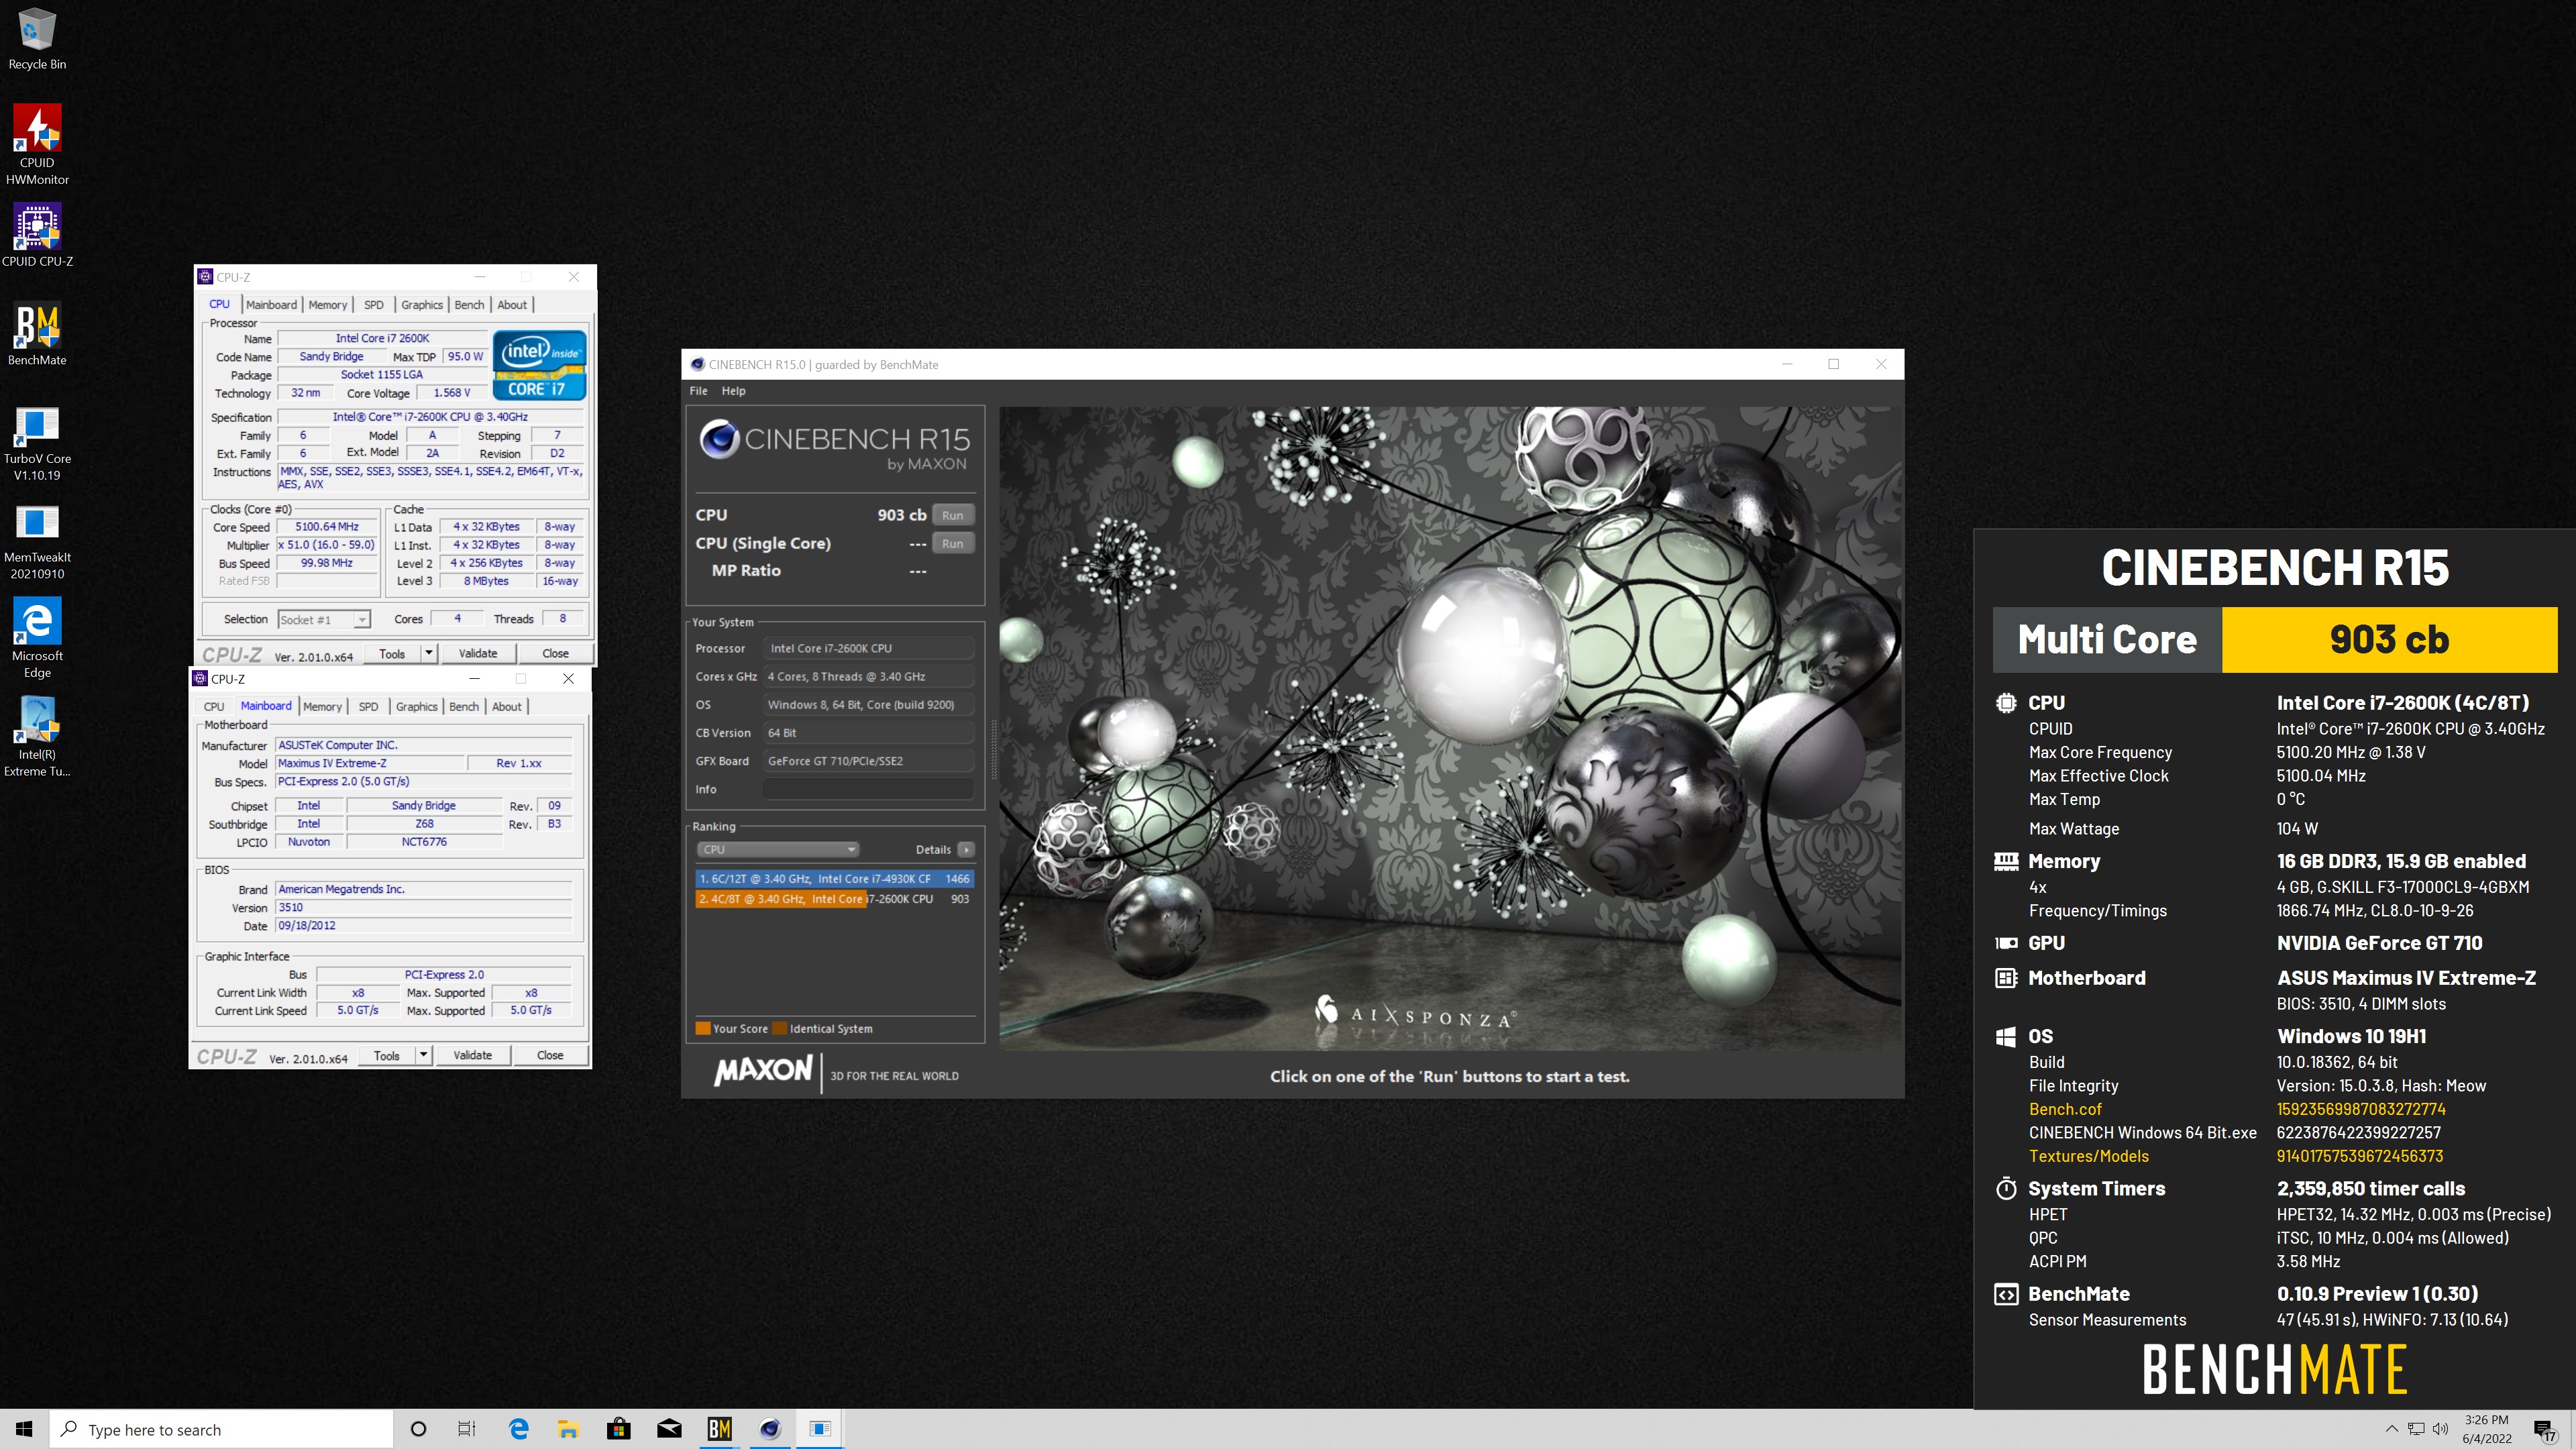The image size is (2576, 1449).
Task: Open the Recycle Bin desktop icon
Action: tap(37, 40)
